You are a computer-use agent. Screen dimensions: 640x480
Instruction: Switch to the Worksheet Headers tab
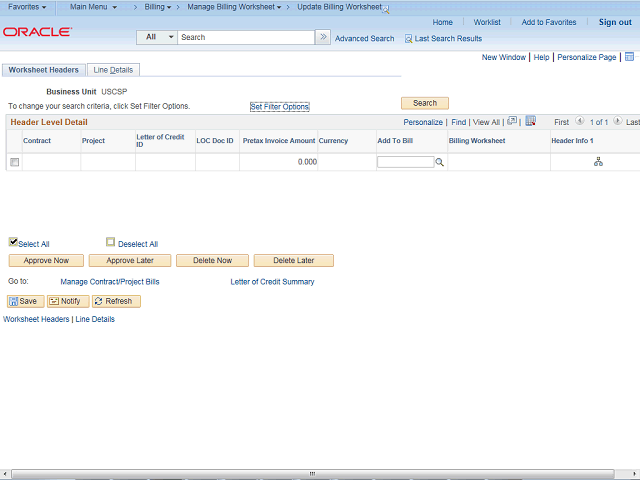click(x=44, y=70)
